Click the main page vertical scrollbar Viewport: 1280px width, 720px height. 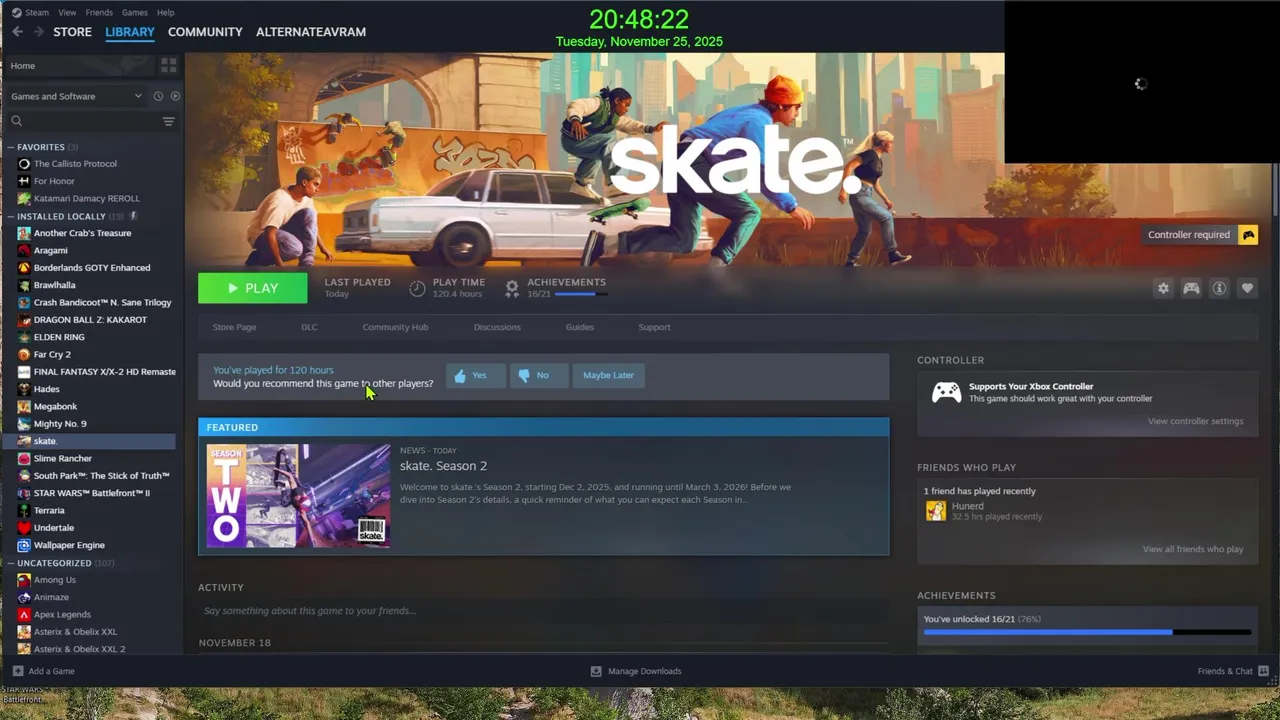[1275, 190]
